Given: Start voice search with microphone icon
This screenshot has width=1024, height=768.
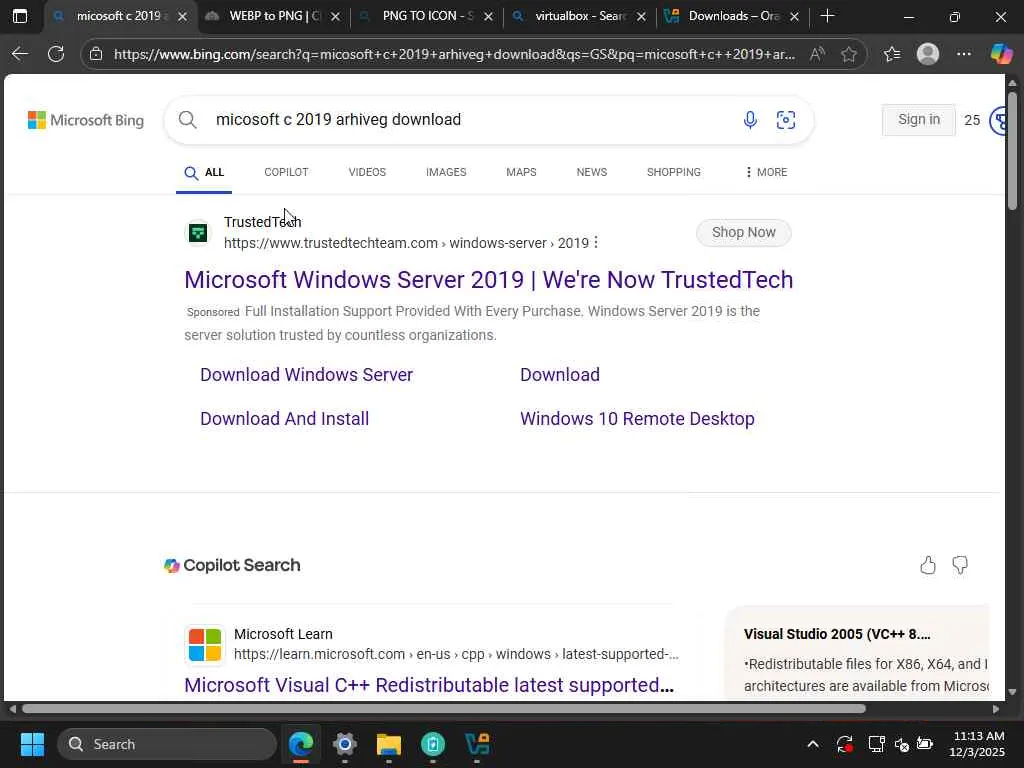Looking at the screenshot, I should 750,120.
